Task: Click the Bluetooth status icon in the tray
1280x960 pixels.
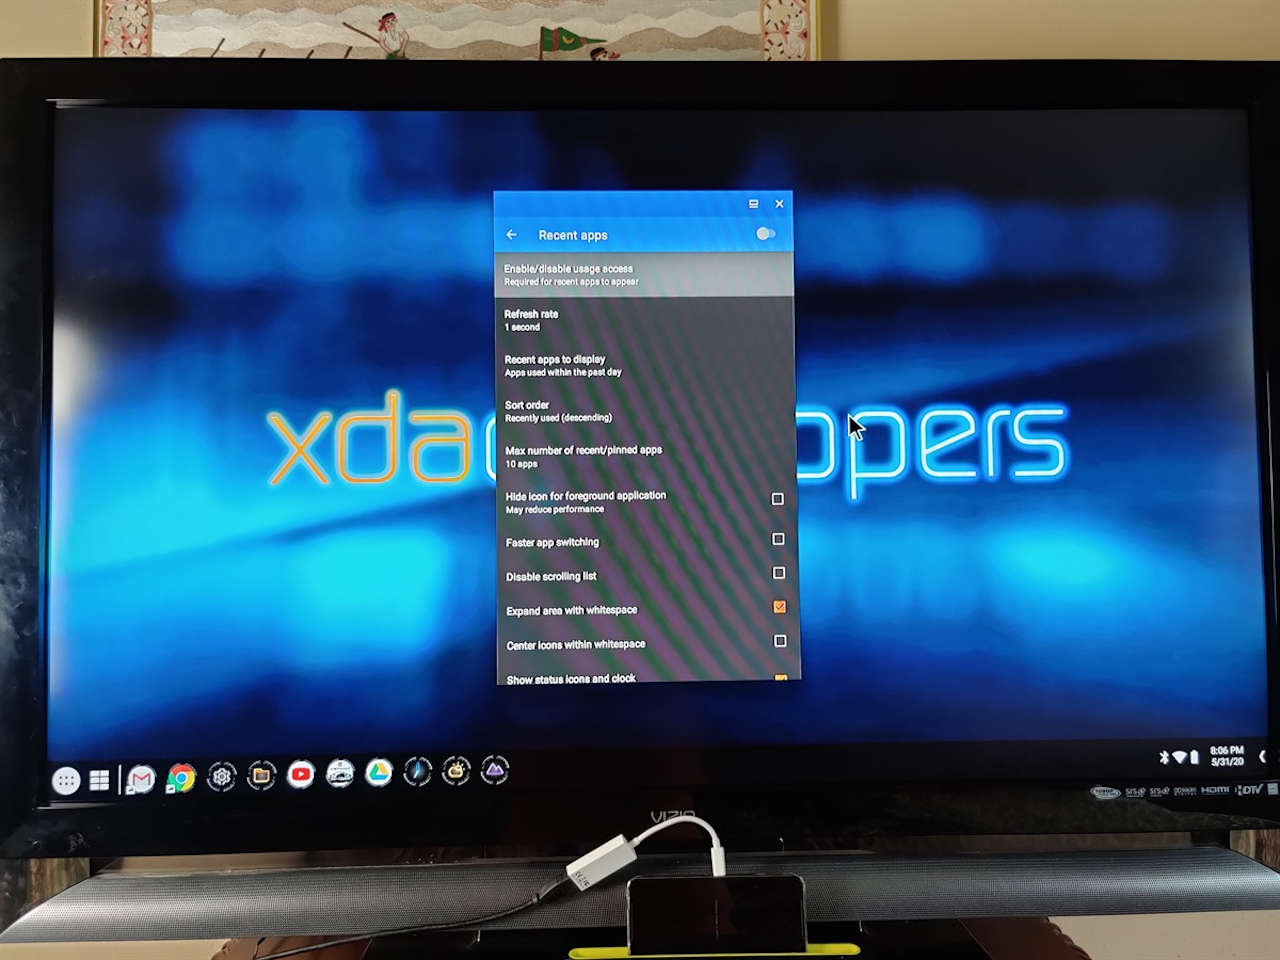Action: (1164, 758)
